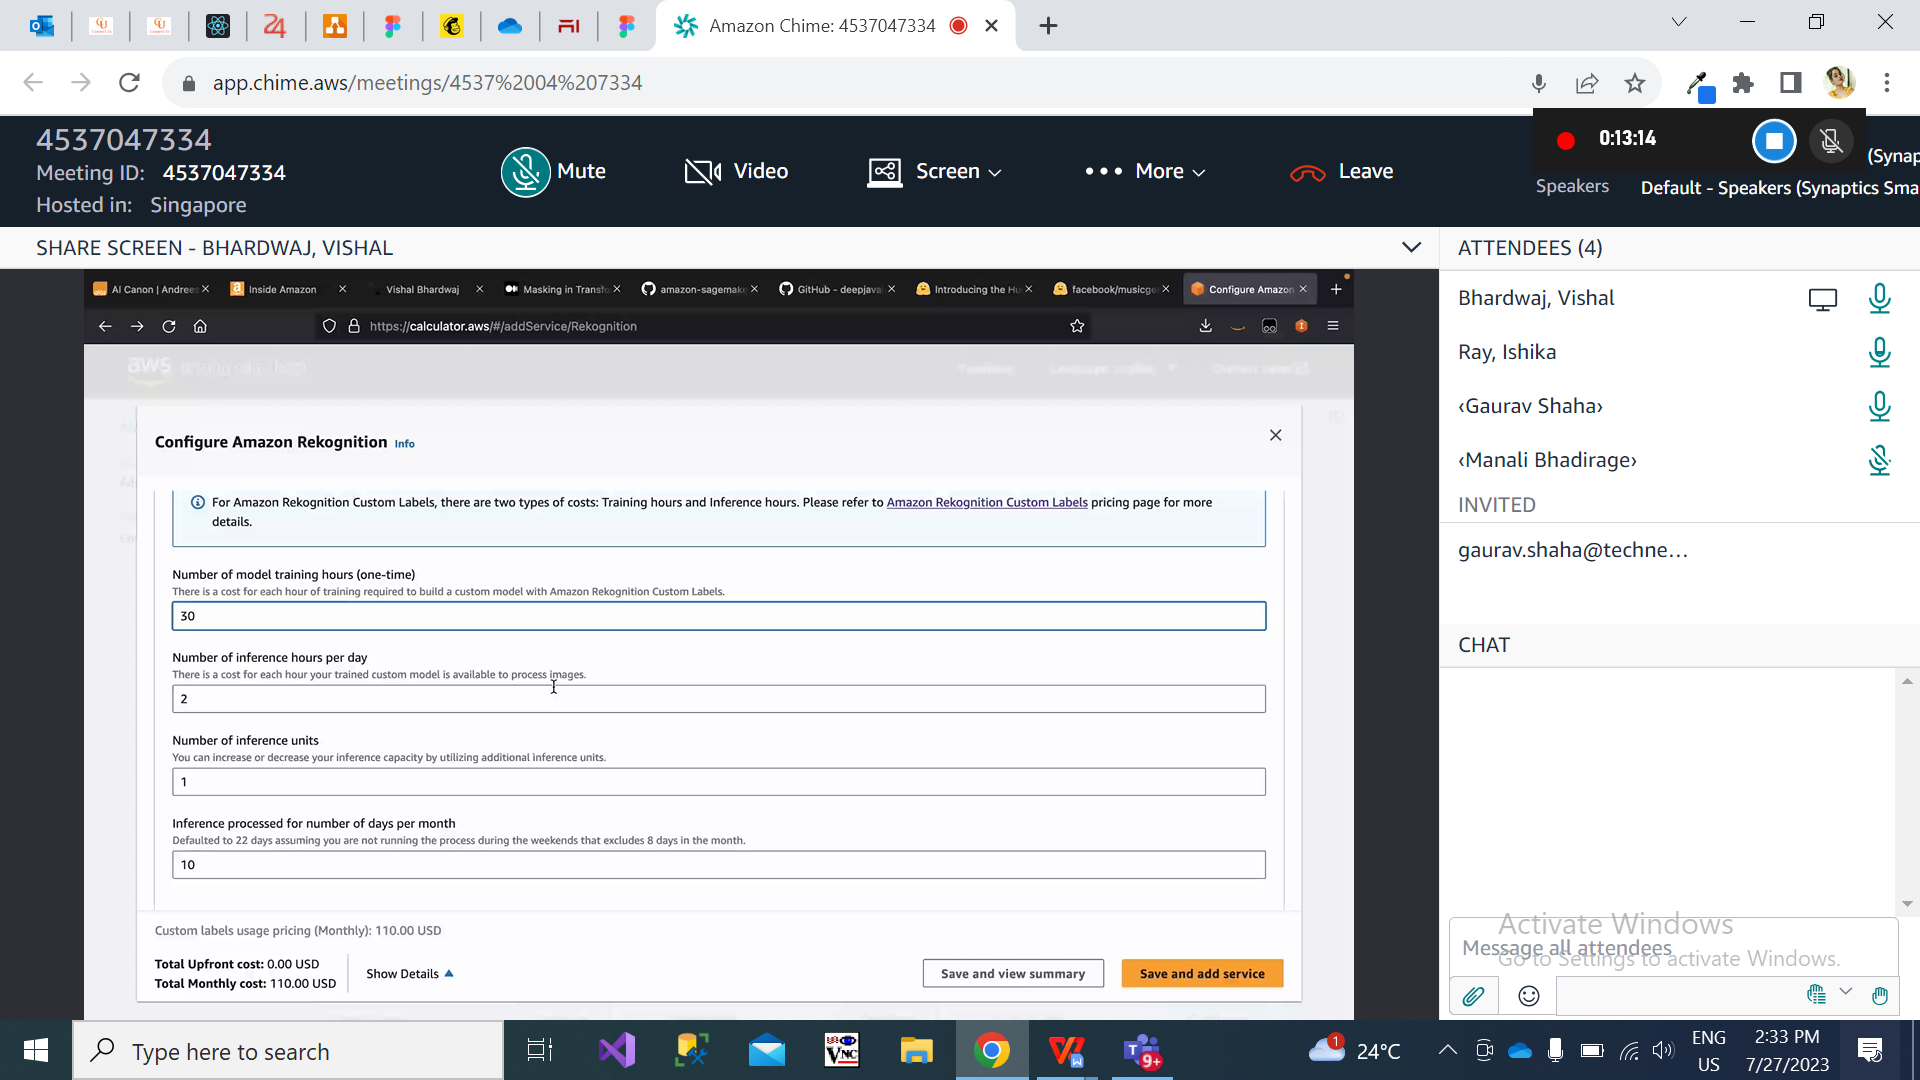
Task: Open the chat options dropdown arrow
Action: pyautogui.click(x=1846, y=992)
